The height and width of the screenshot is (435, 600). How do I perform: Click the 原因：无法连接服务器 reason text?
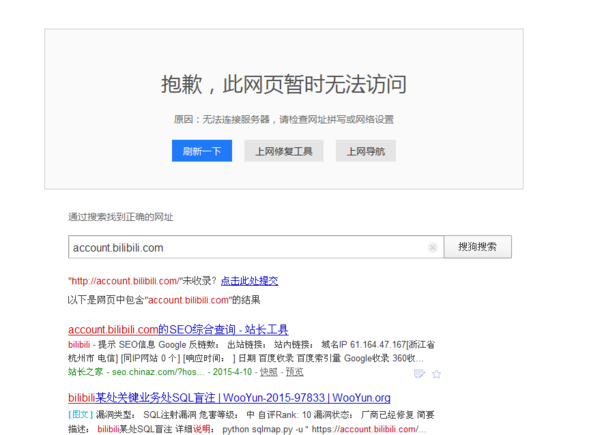point(284,119)
